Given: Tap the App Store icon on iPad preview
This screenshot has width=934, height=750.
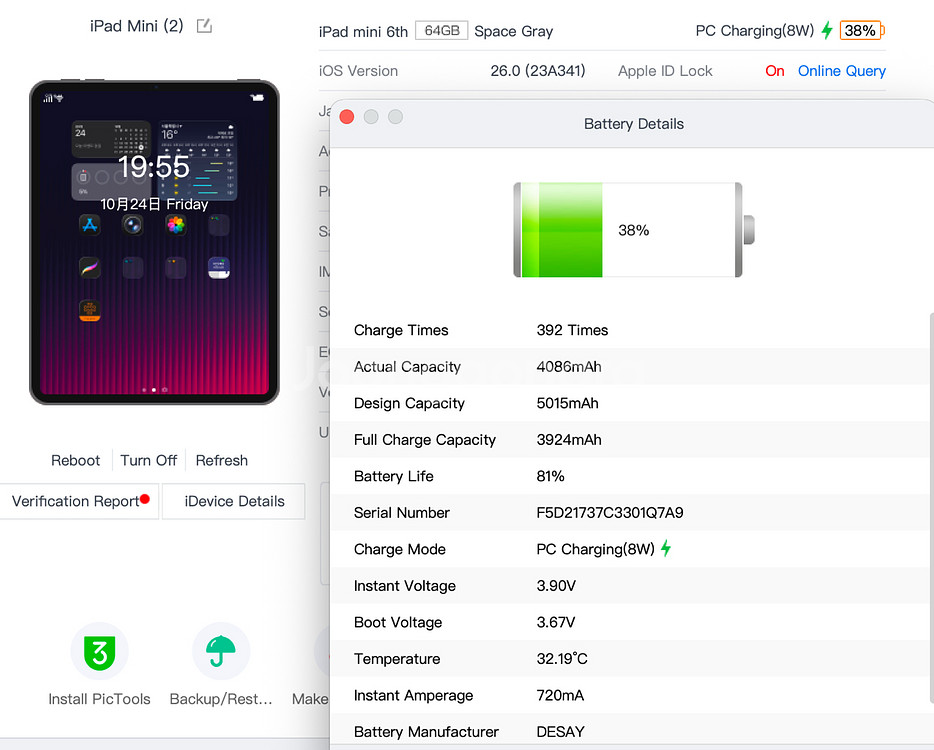Looking at the screenshot, I should pyautogui.click(x=90, y=225).
